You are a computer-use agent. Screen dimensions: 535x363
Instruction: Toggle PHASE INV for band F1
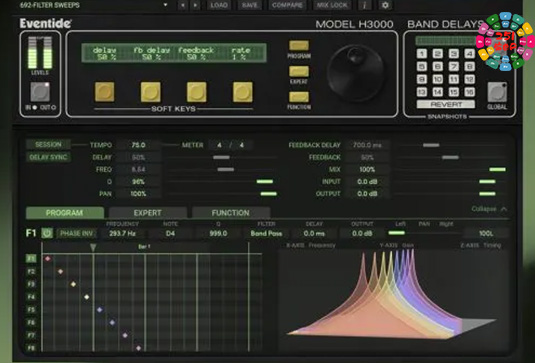(76, 233)
